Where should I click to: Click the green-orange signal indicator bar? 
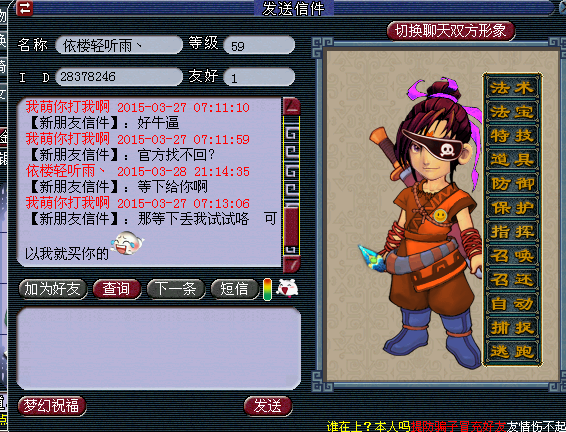(267, 289)
